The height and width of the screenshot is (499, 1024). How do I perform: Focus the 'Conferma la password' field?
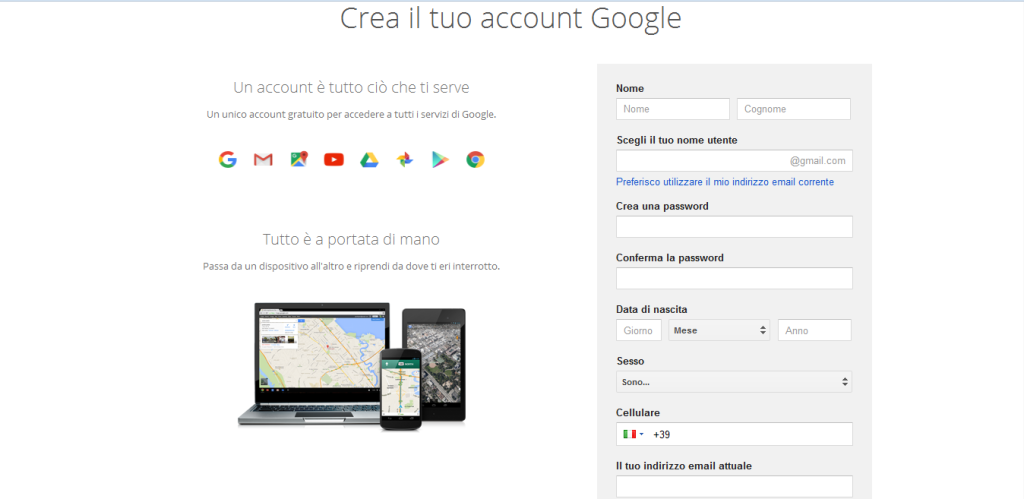click(x=734, y=278)
